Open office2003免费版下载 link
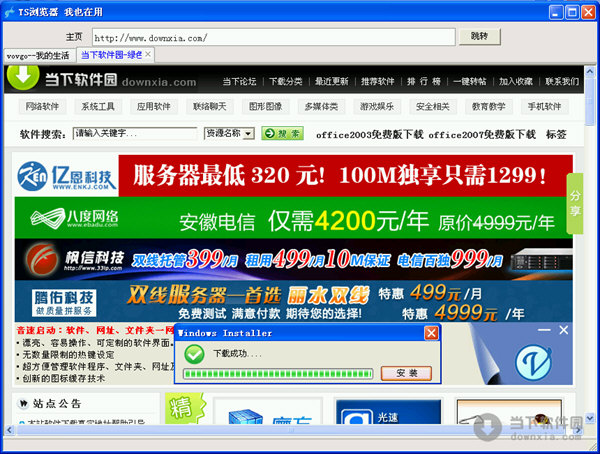The width and height of the screenshot is (600, 454). click(370, 135)
